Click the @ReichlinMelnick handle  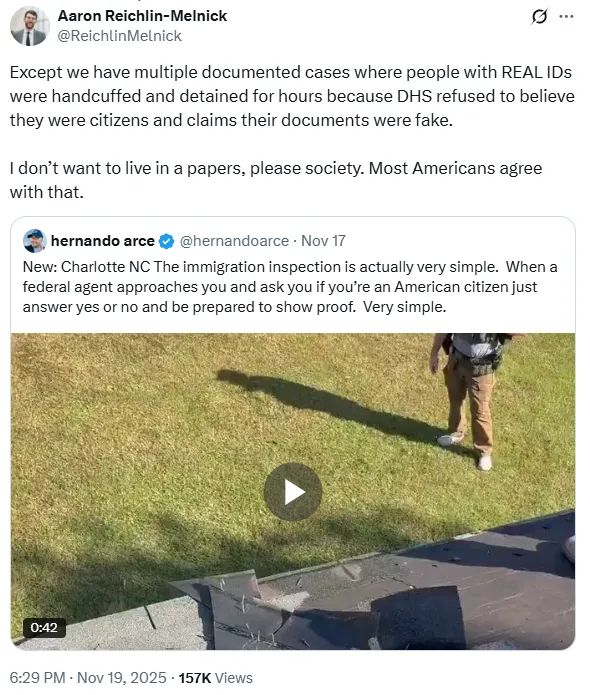(x=120, y=36)
